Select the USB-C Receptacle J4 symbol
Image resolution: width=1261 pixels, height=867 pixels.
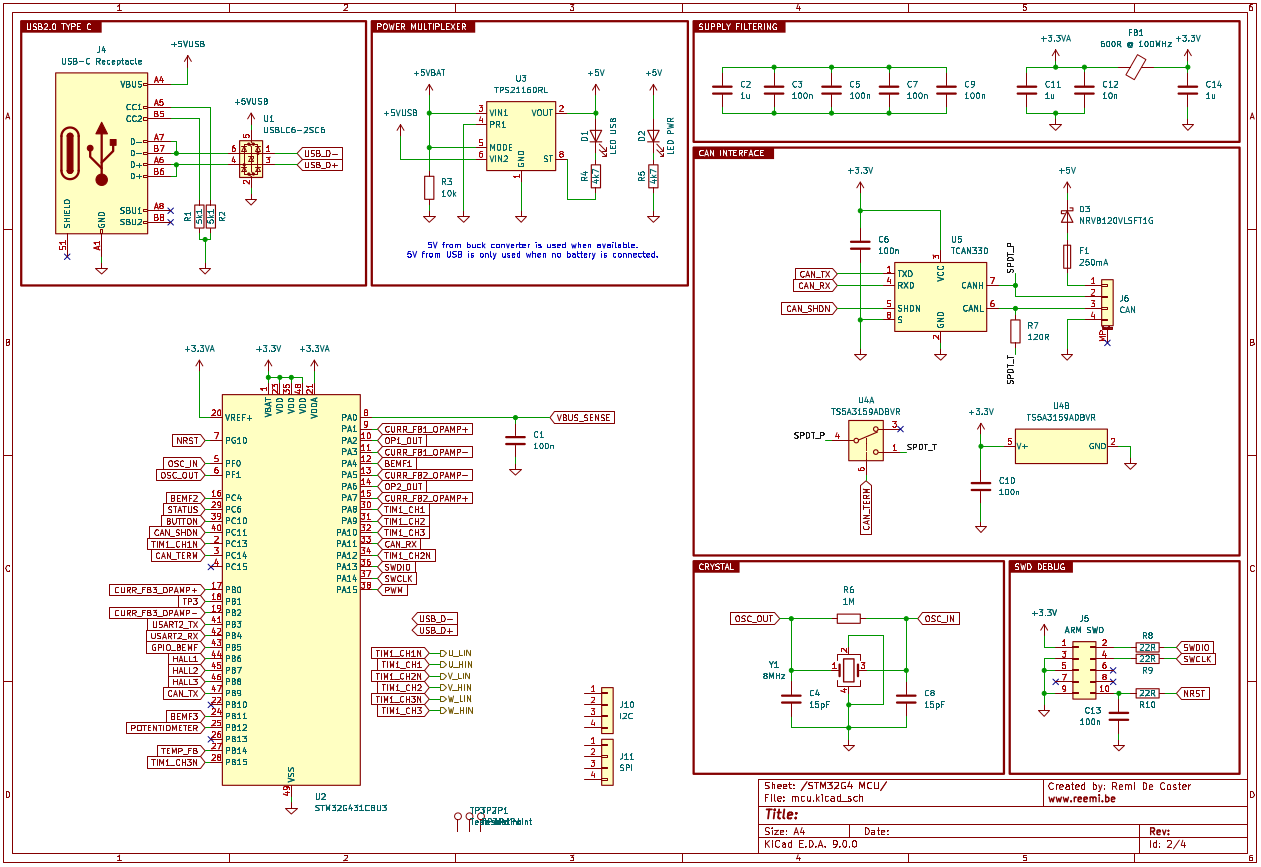(x=101, y=152)
